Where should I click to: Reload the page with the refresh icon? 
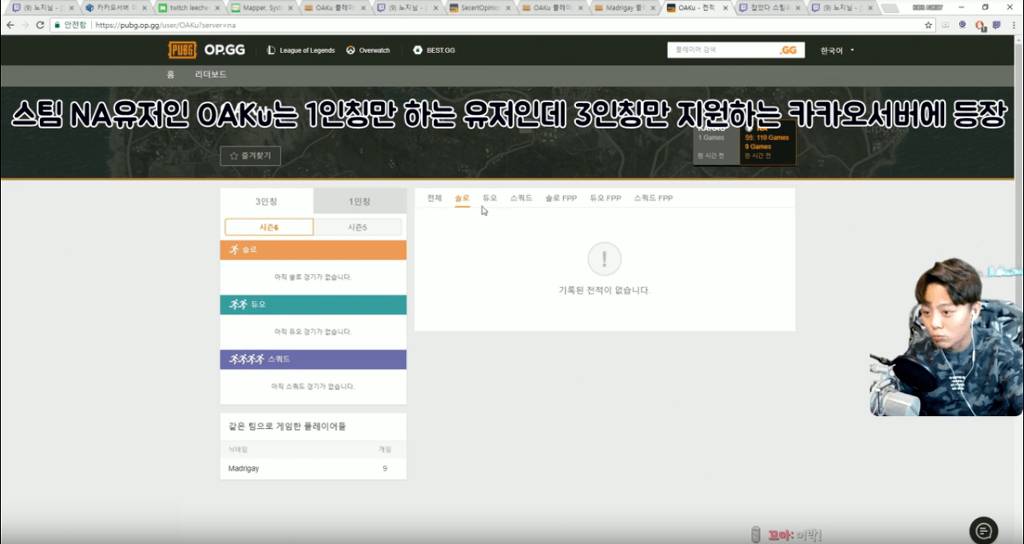click(x=40, y=25)
